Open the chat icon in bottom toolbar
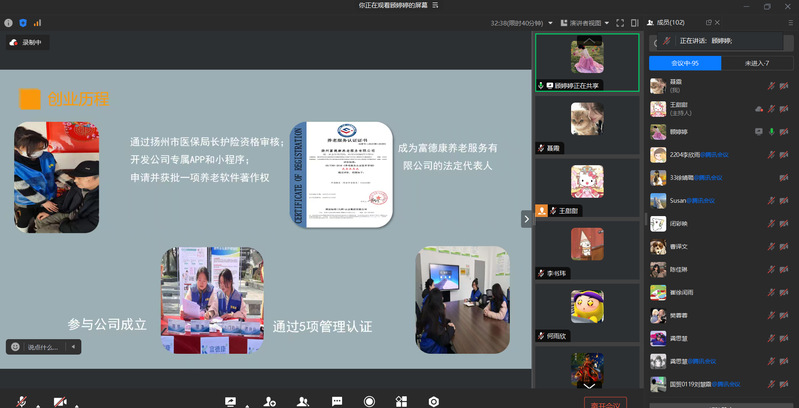 337,401
